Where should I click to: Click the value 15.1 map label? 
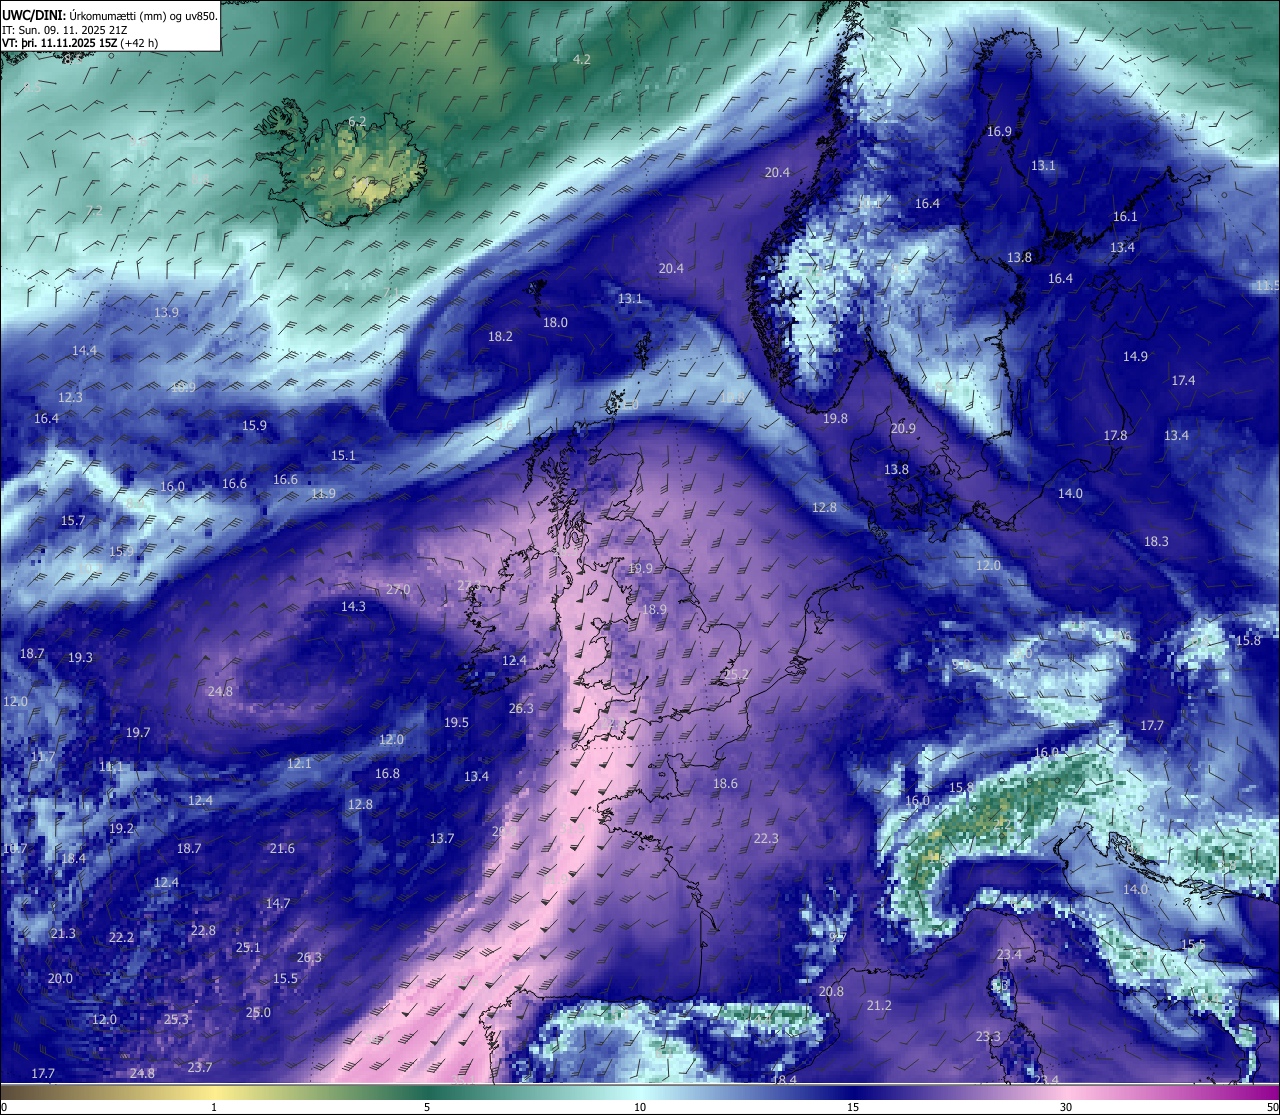point(343,455)
